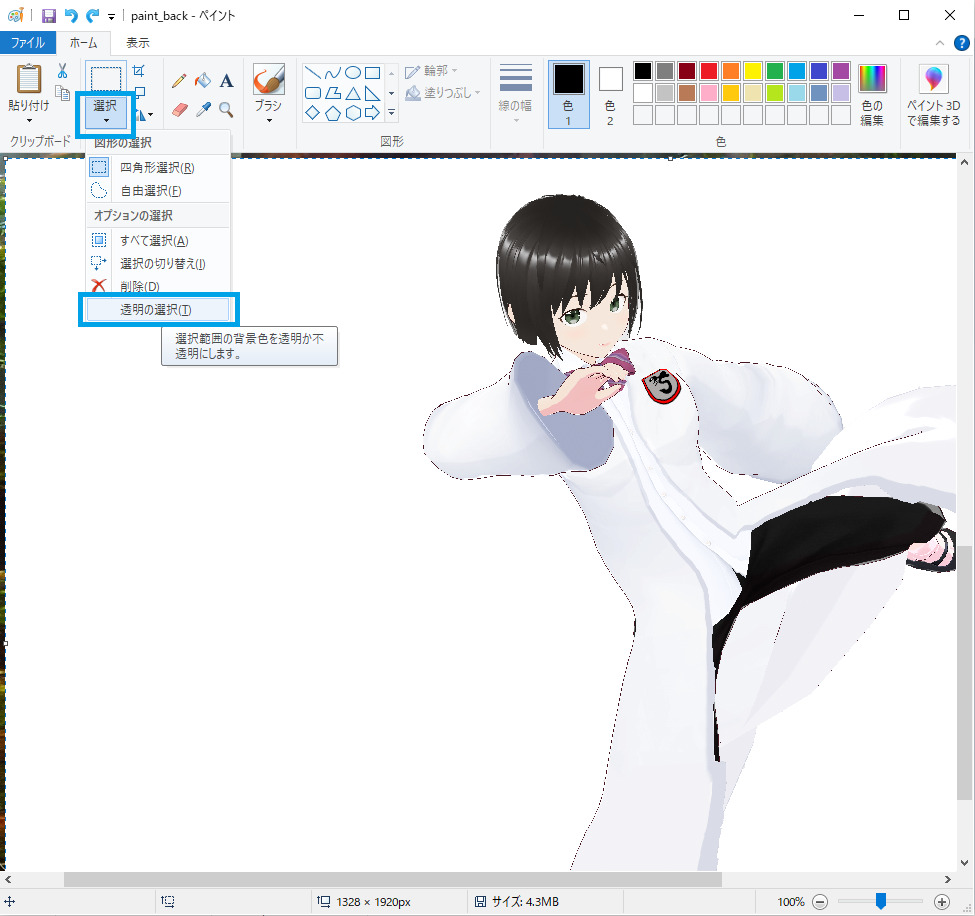975x916 pixels.
Task: Choose the Line shape
Action: coord(313,73)
